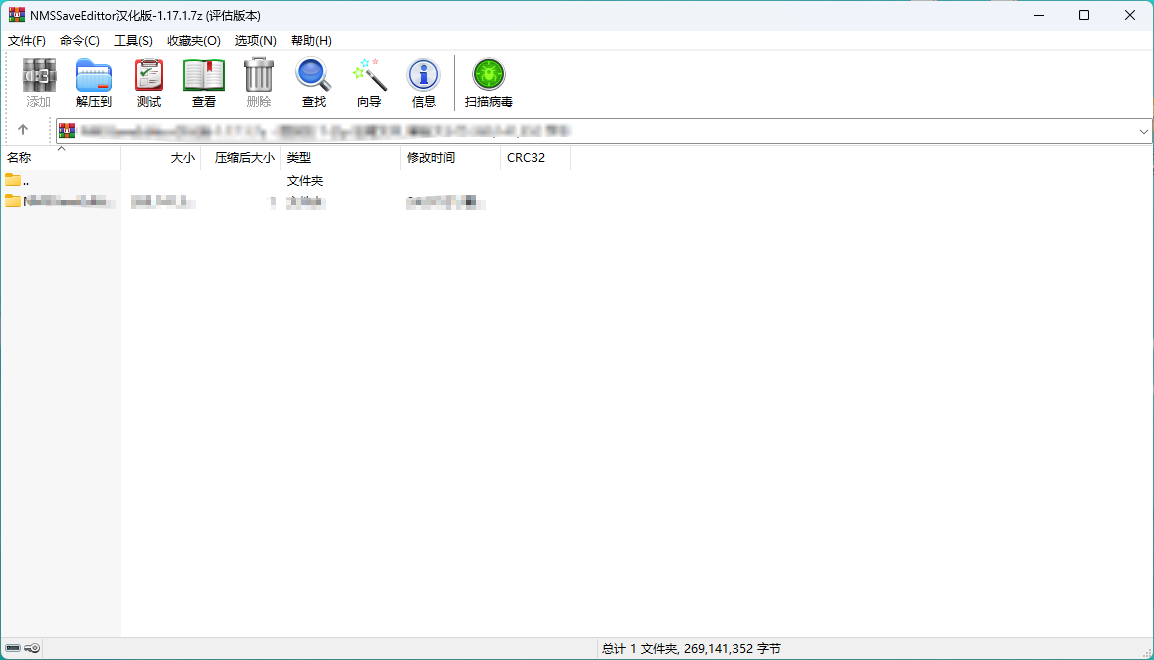Screen dimensions: 1154x660
Task: Click the archive path address field
Action: click(x=600, y=131)
